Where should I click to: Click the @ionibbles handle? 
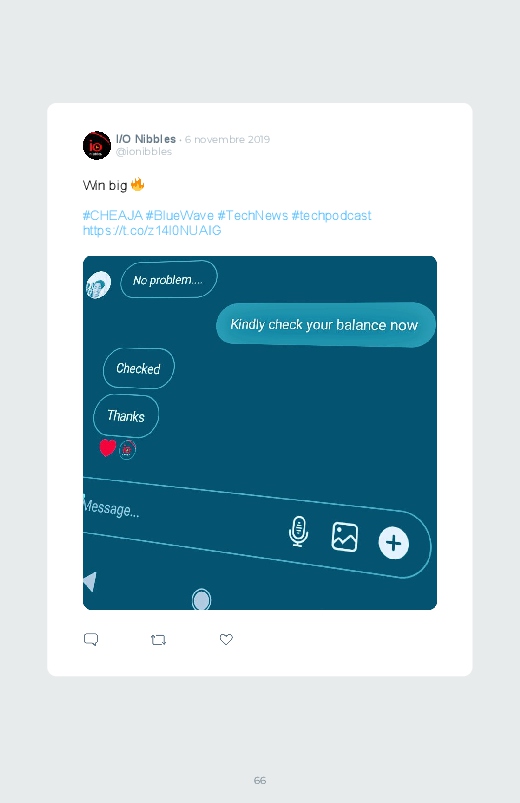[x=144, y=152]
